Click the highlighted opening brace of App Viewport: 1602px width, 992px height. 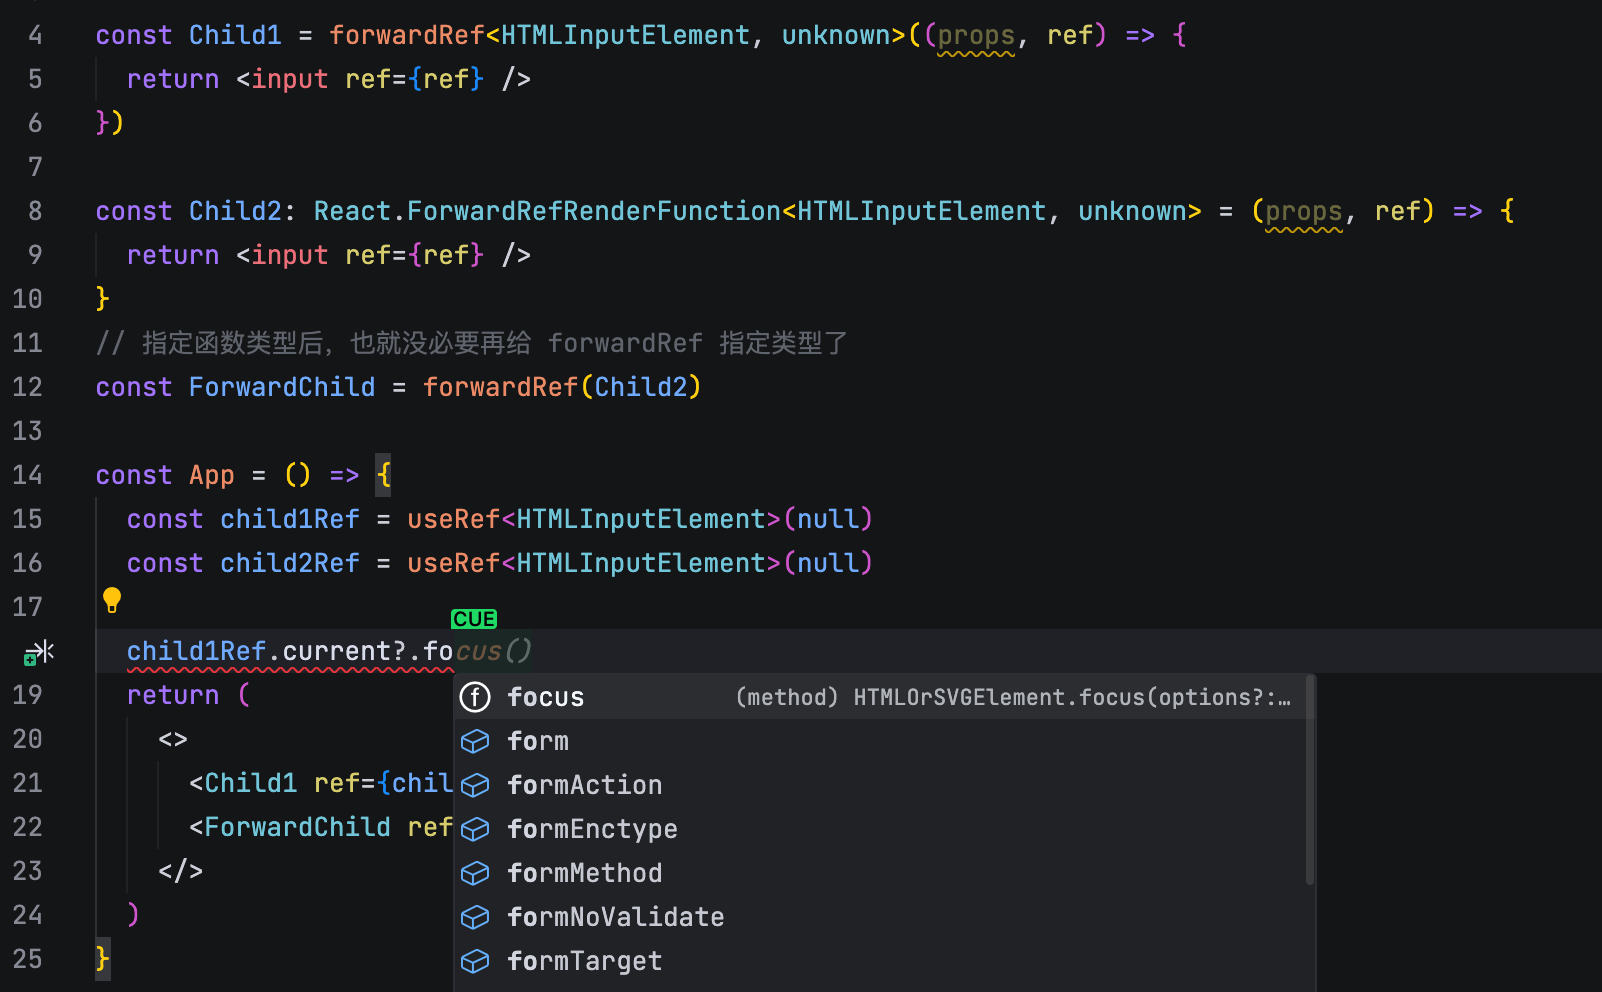point(383,475)
